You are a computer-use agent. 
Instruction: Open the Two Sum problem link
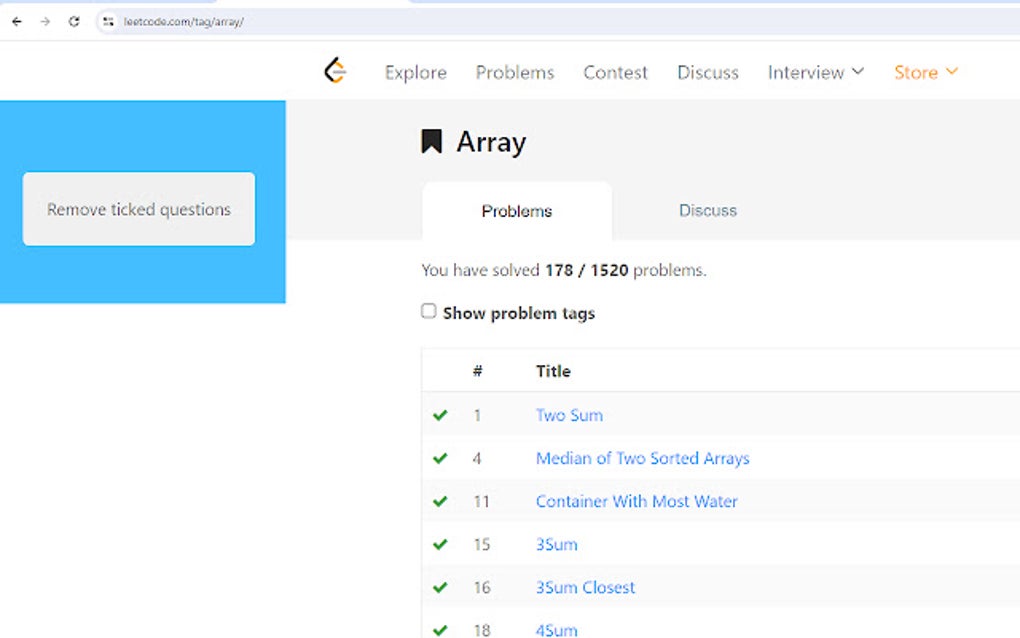(569, 415)
